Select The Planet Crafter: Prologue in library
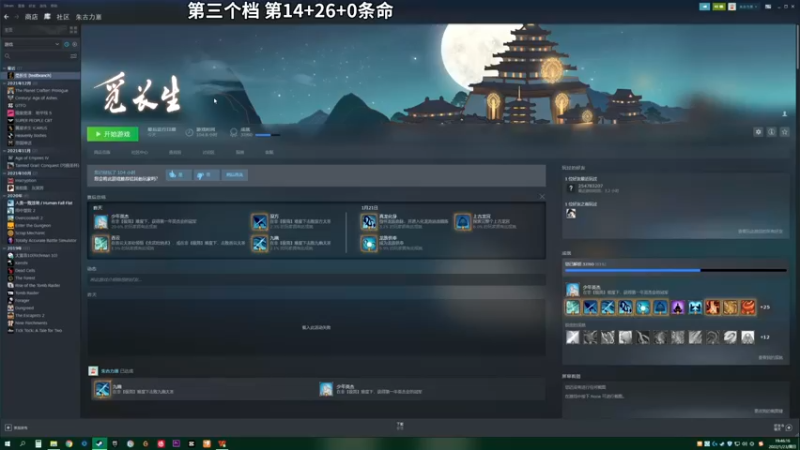 tap(41, 90)
